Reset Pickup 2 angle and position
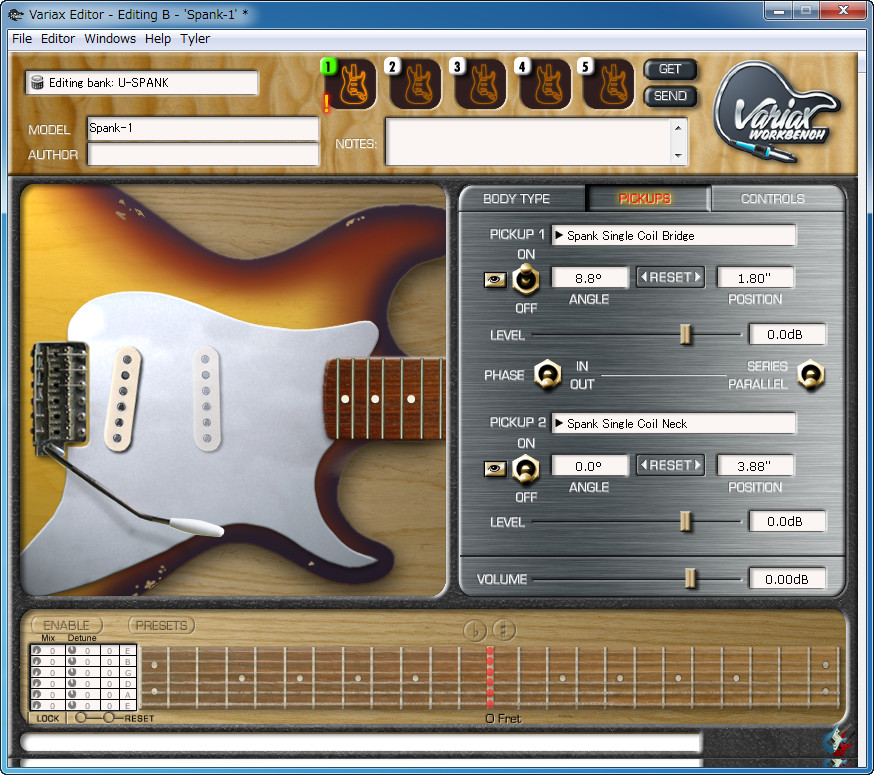This screenshot has height=775, width=874. [671, 465]
